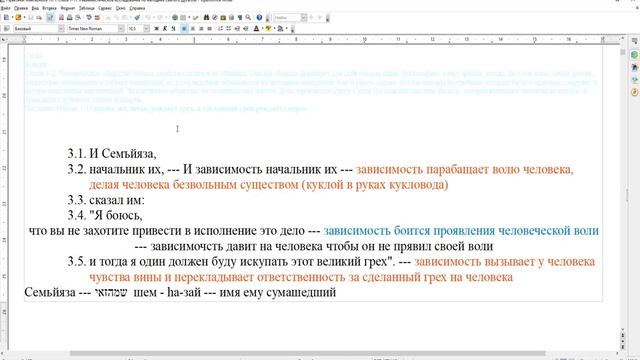Insert a table with the Table icon
The height and width of the screenshot is (360, 640).
(183, 18)
